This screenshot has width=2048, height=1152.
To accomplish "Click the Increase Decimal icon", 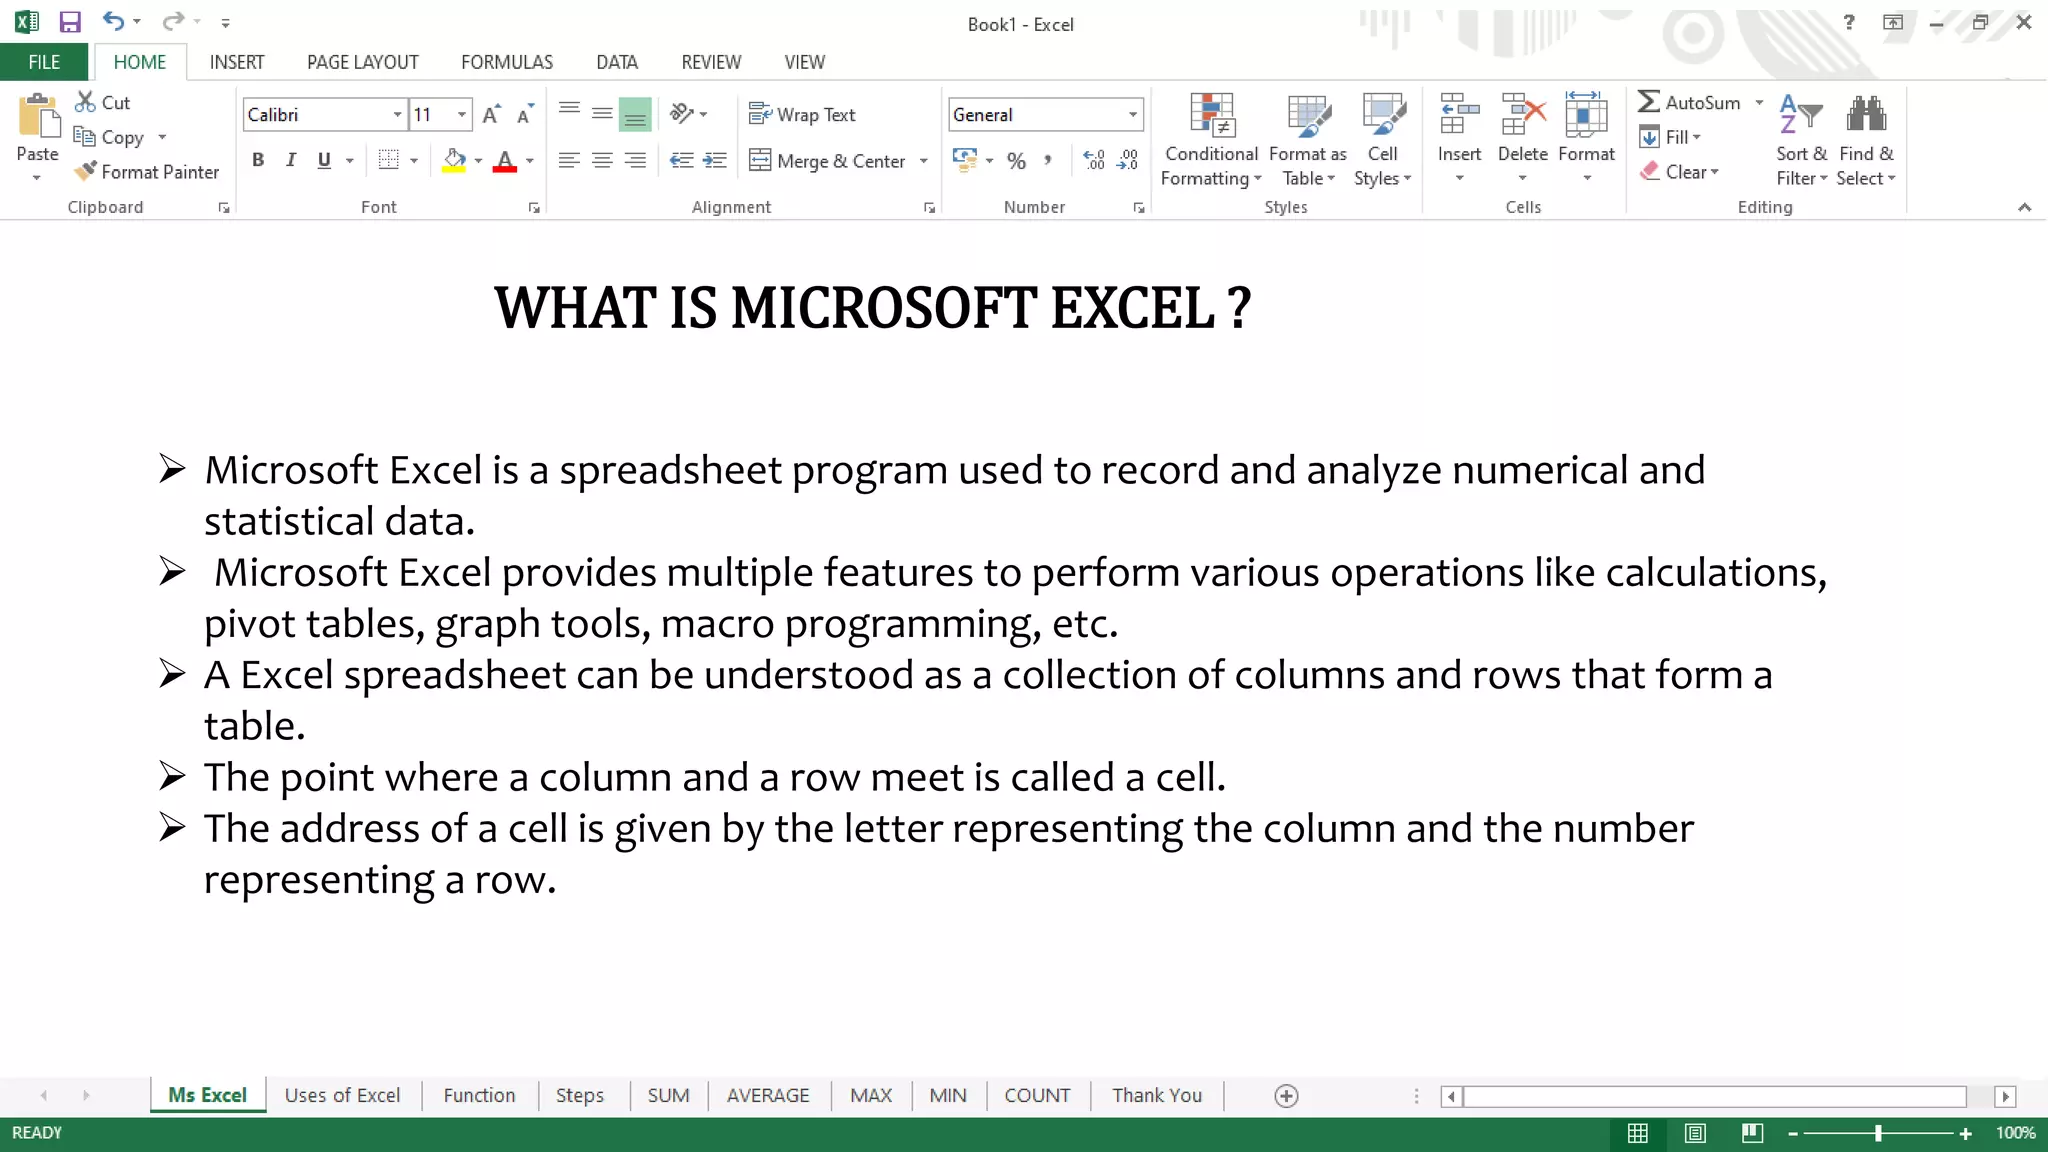I will (1094, 160).
